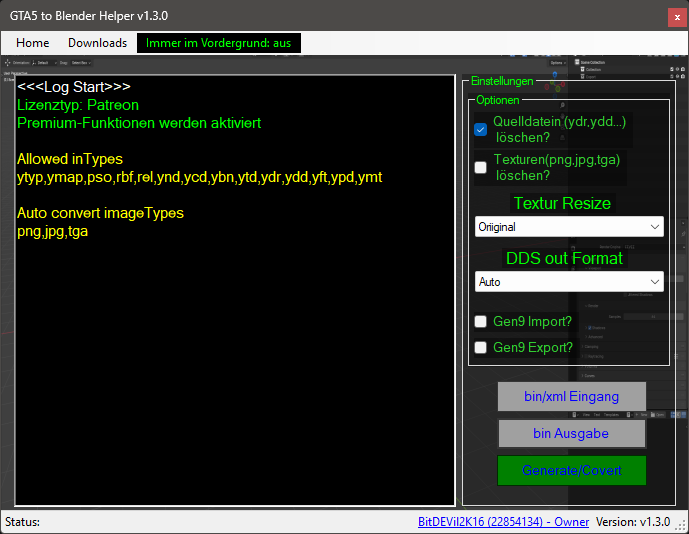Enable the 'Gen9 Import?' checkbox
Image resolution: width=689 pixels, height=534 pixels.
(x=481, y=322)
